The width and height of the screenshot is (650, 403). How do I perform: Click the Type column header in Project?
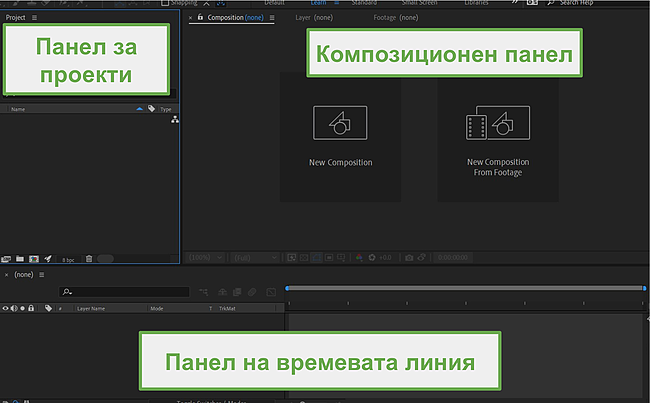point(166,109)
